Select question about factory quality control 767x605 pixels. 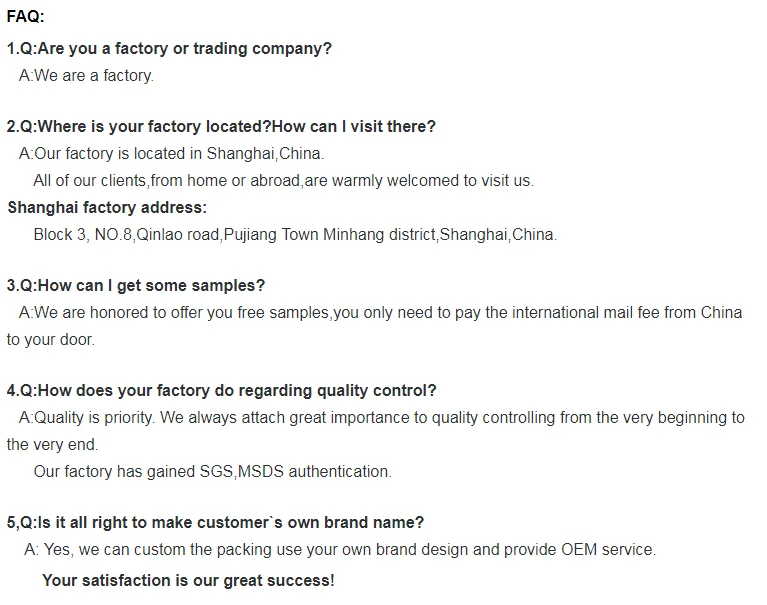tap(221, 391)
